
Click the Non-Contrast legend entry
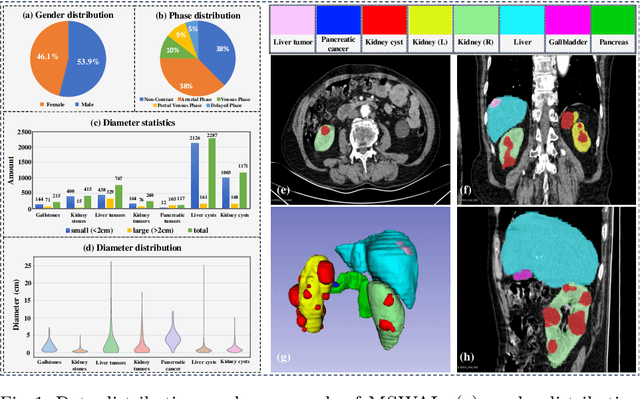click(157, 99)
